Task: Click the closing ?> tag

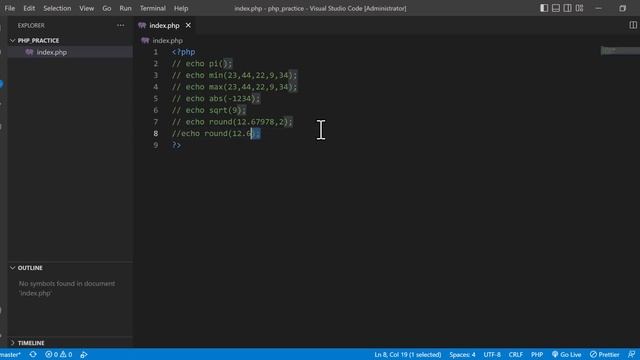Action: coord(176,145)
